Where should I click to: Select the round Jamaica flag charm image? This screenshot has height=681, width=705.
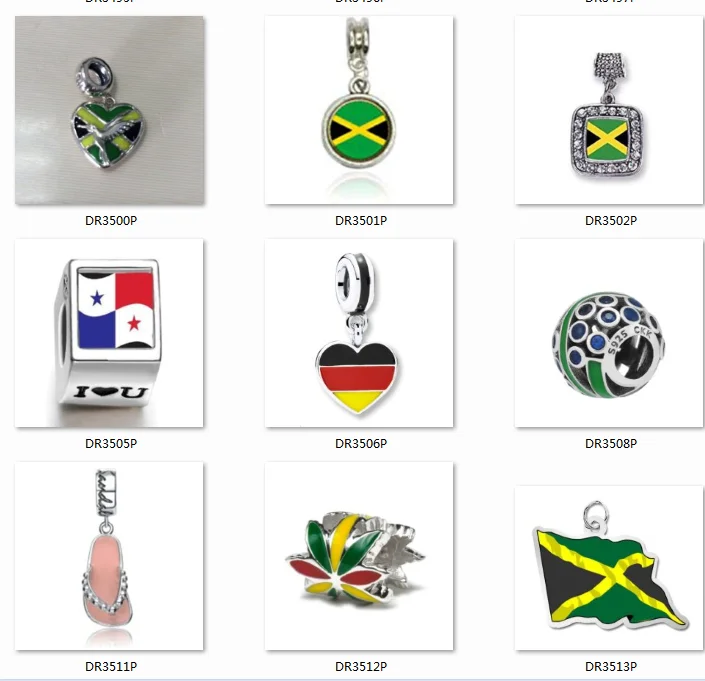[359, 110]
